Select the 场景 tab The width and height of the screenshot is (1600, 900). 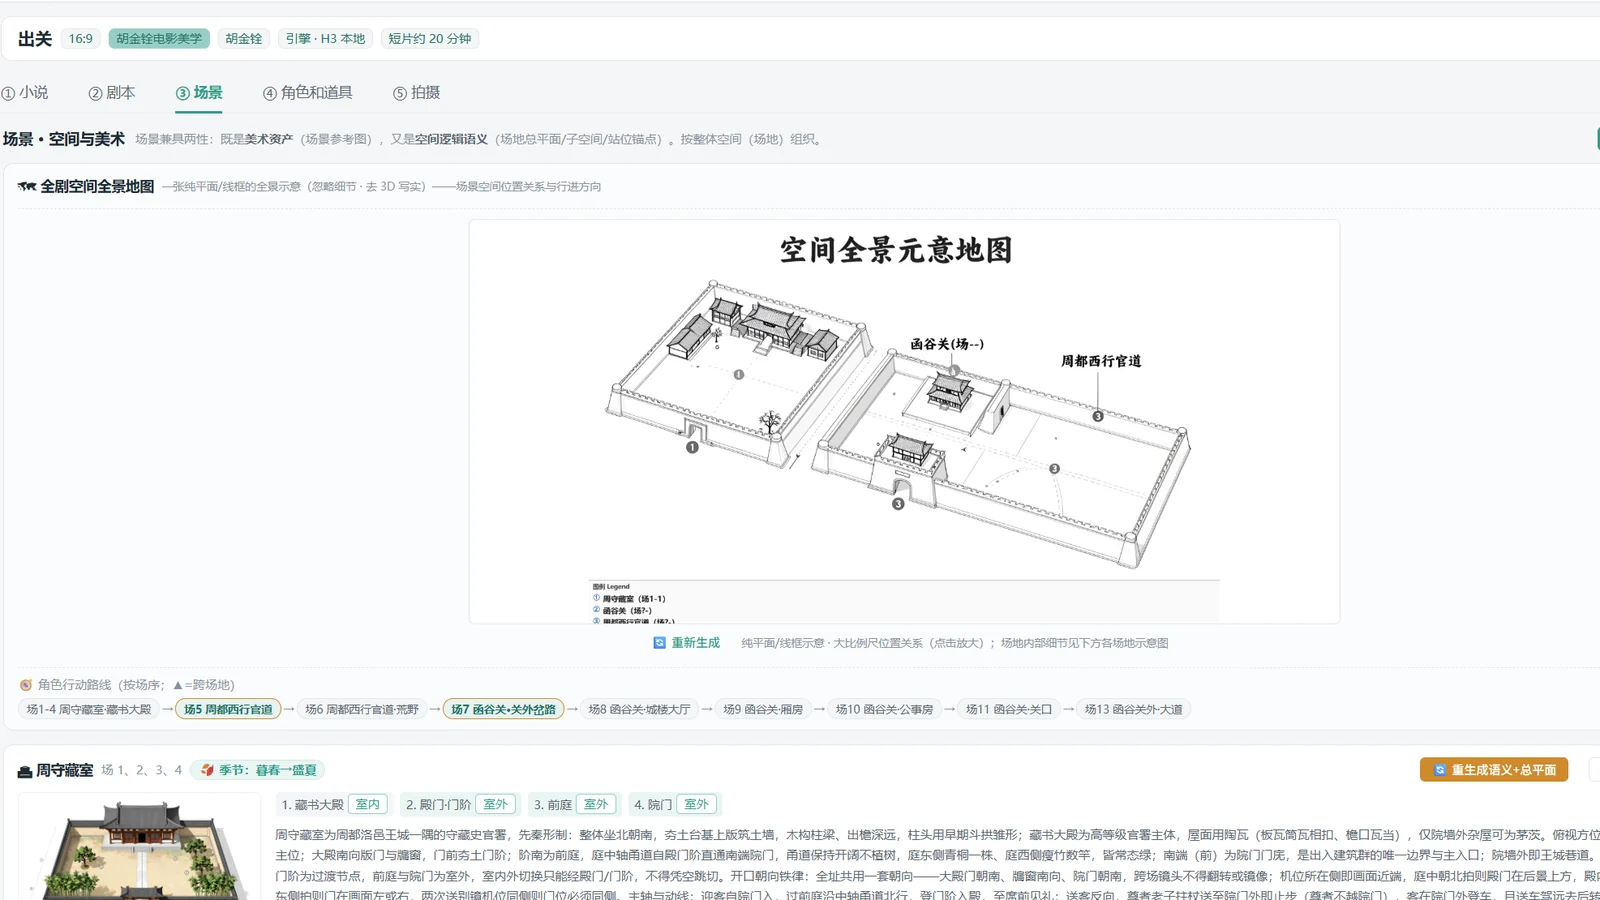coord(199,92)
